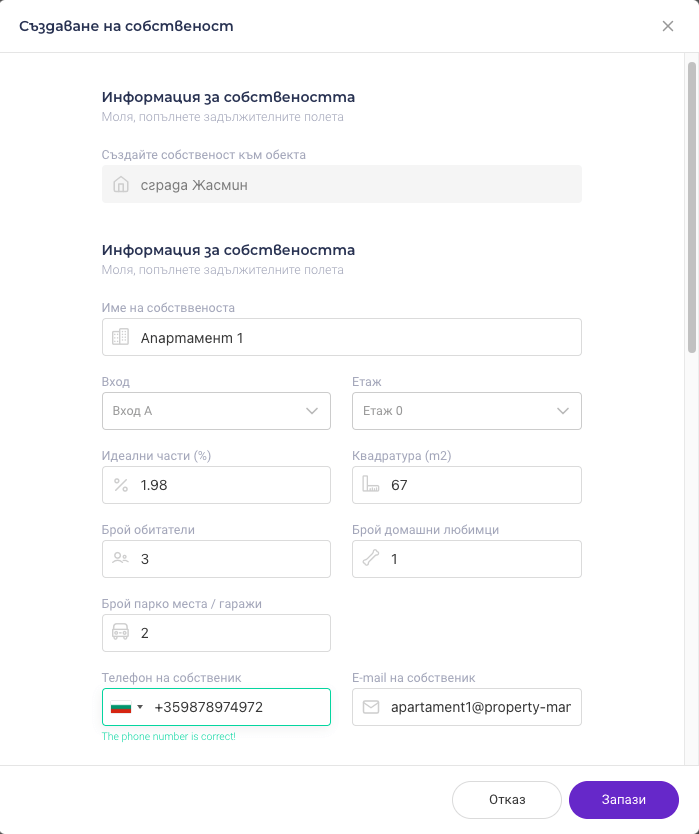Click the building icon beside Апартамент 1

coord(121,337)
